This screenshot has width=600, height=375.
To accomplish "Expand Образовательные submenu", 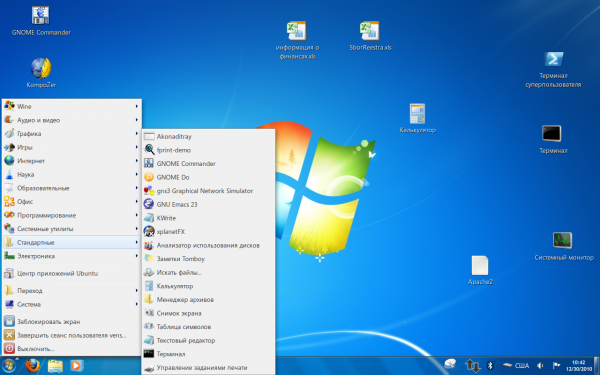I will coord(72,188).
